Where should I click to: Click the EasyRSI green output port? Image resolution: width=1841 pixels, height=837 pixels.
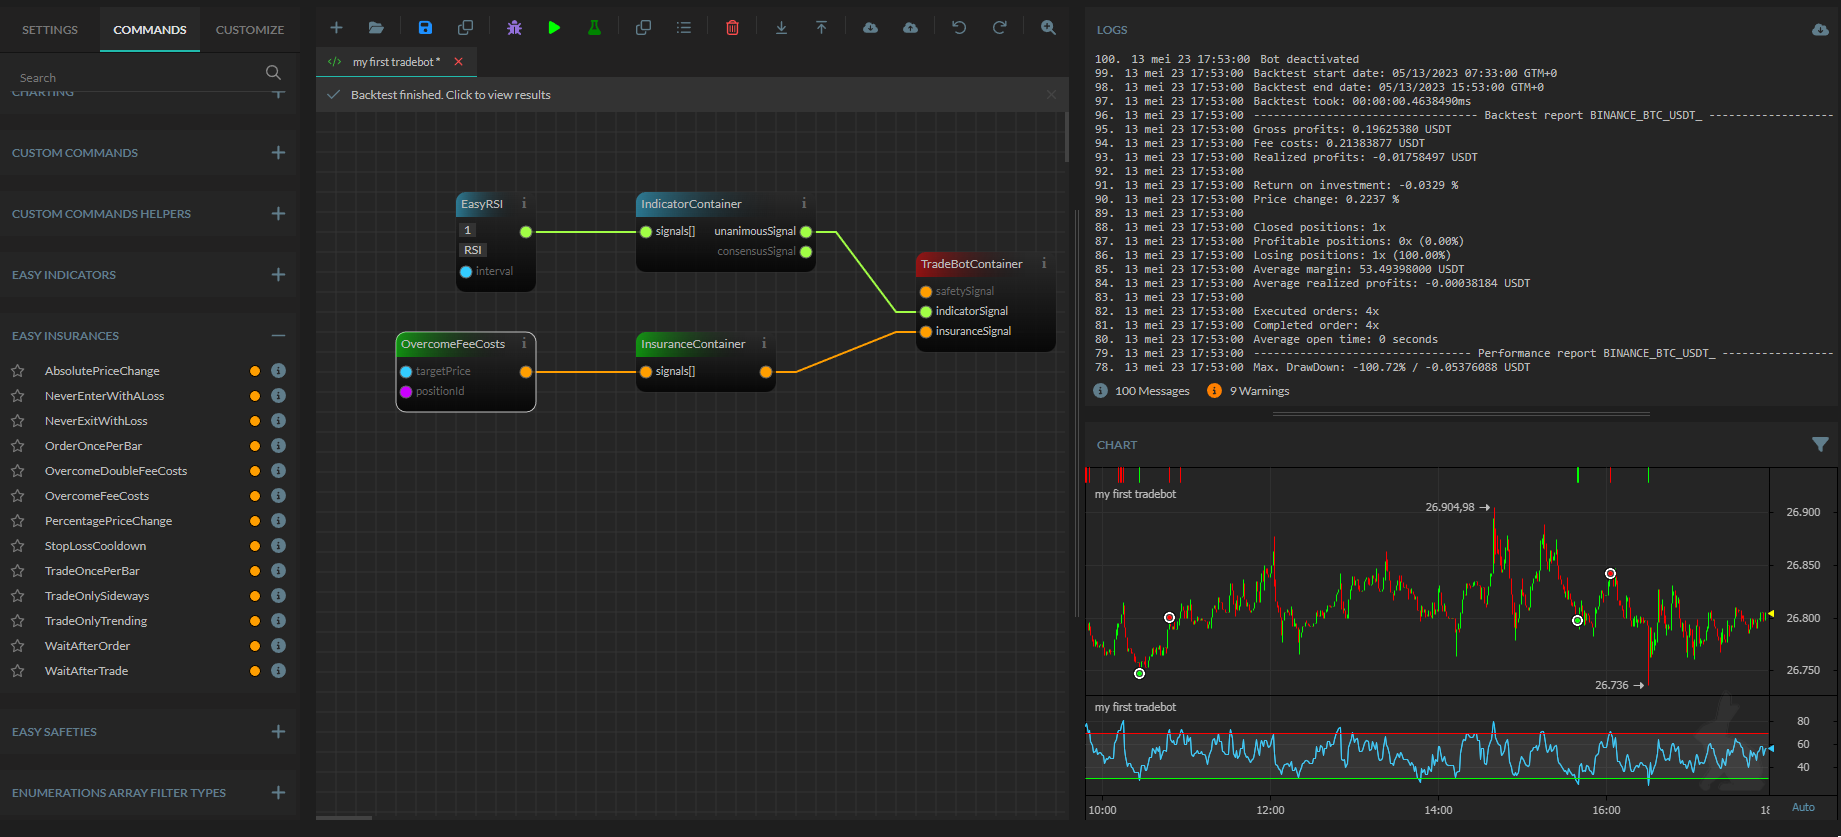pyautogui.click(x=526, y=232)
